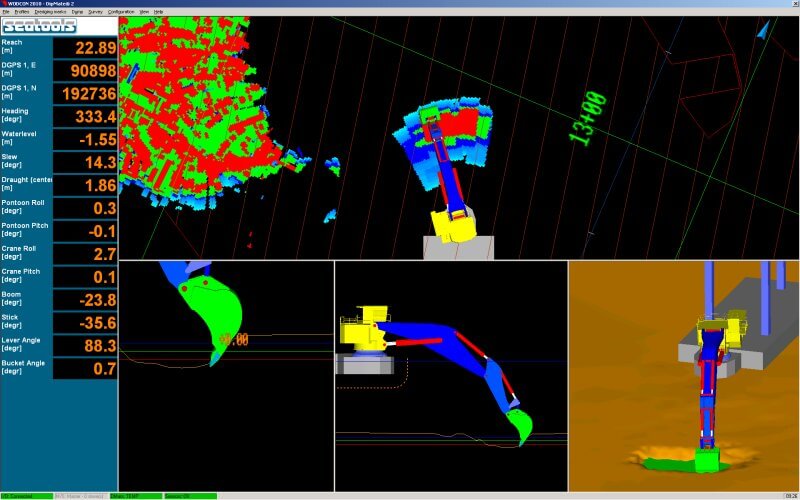Click the I/O Connected status indicator
800x500 pixels.
click(24, 495)
